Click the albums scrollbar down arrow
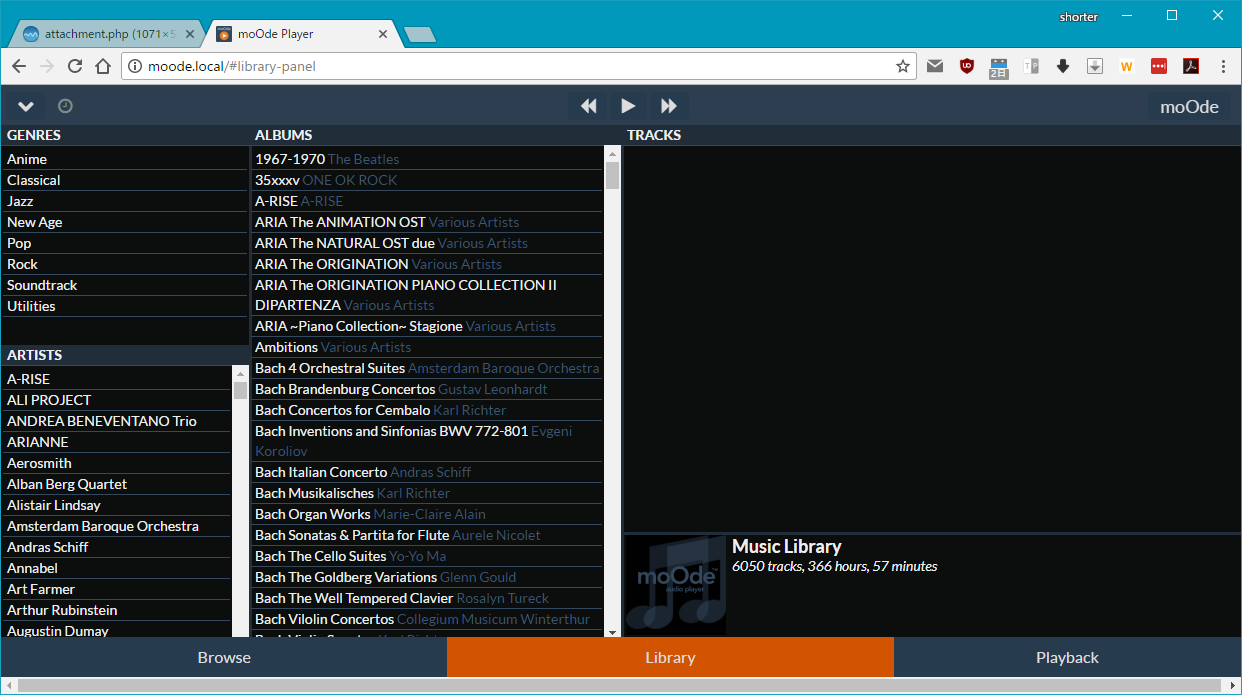1242x695 pixels. click(613, 630)
